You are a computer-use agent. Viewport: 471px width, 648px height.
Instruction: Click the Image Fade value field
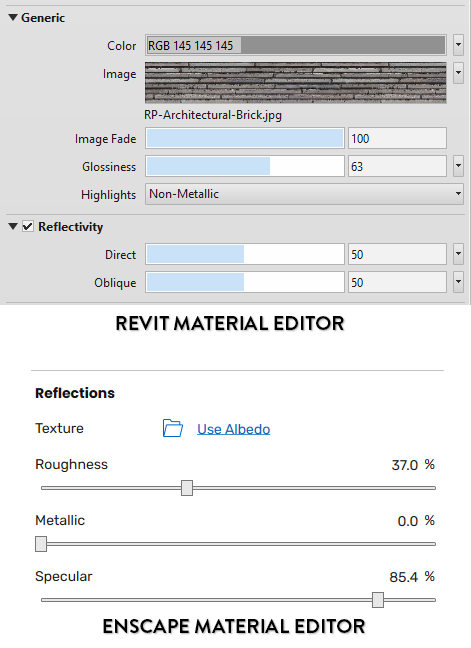coord(397,138)
